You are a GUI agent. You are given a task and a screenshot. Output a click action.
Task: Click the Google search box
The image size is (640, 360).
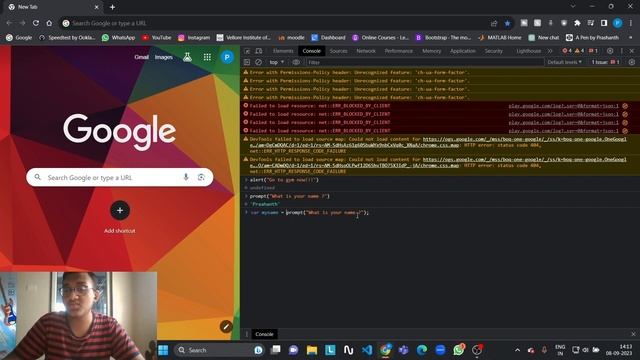120,178
